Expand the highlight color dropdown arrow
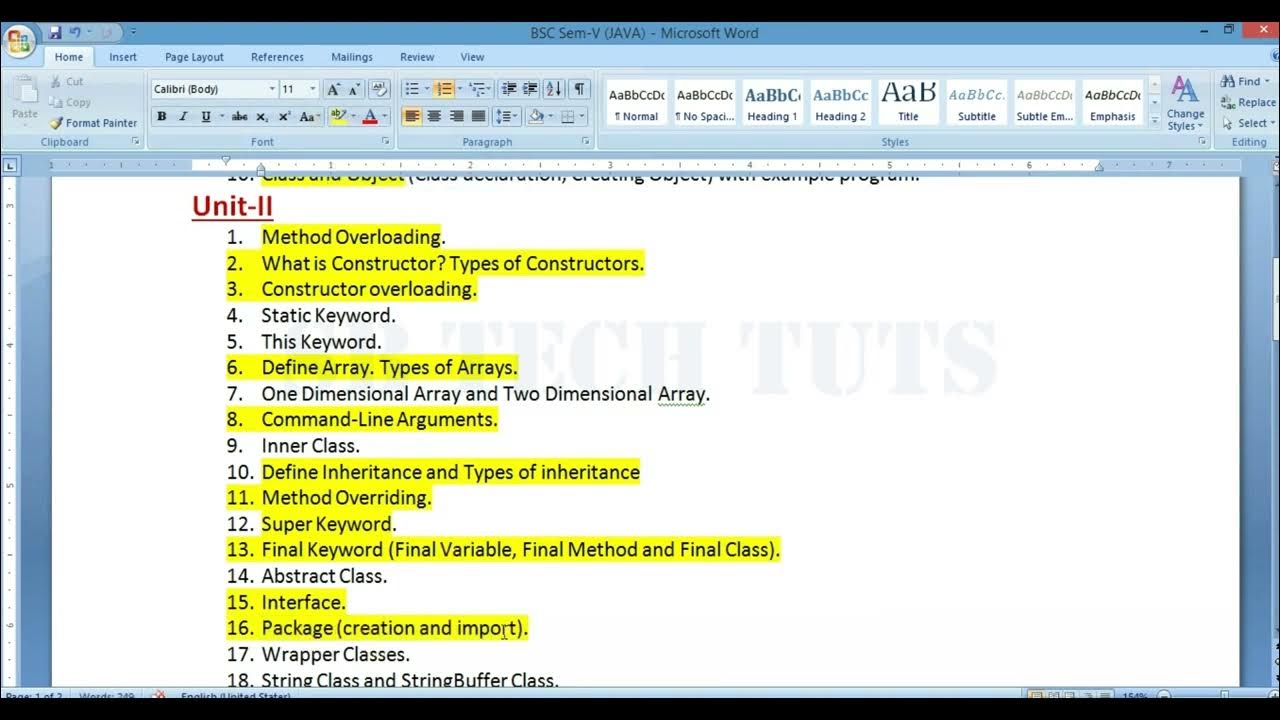The image size is (1280, 720). 353,117
